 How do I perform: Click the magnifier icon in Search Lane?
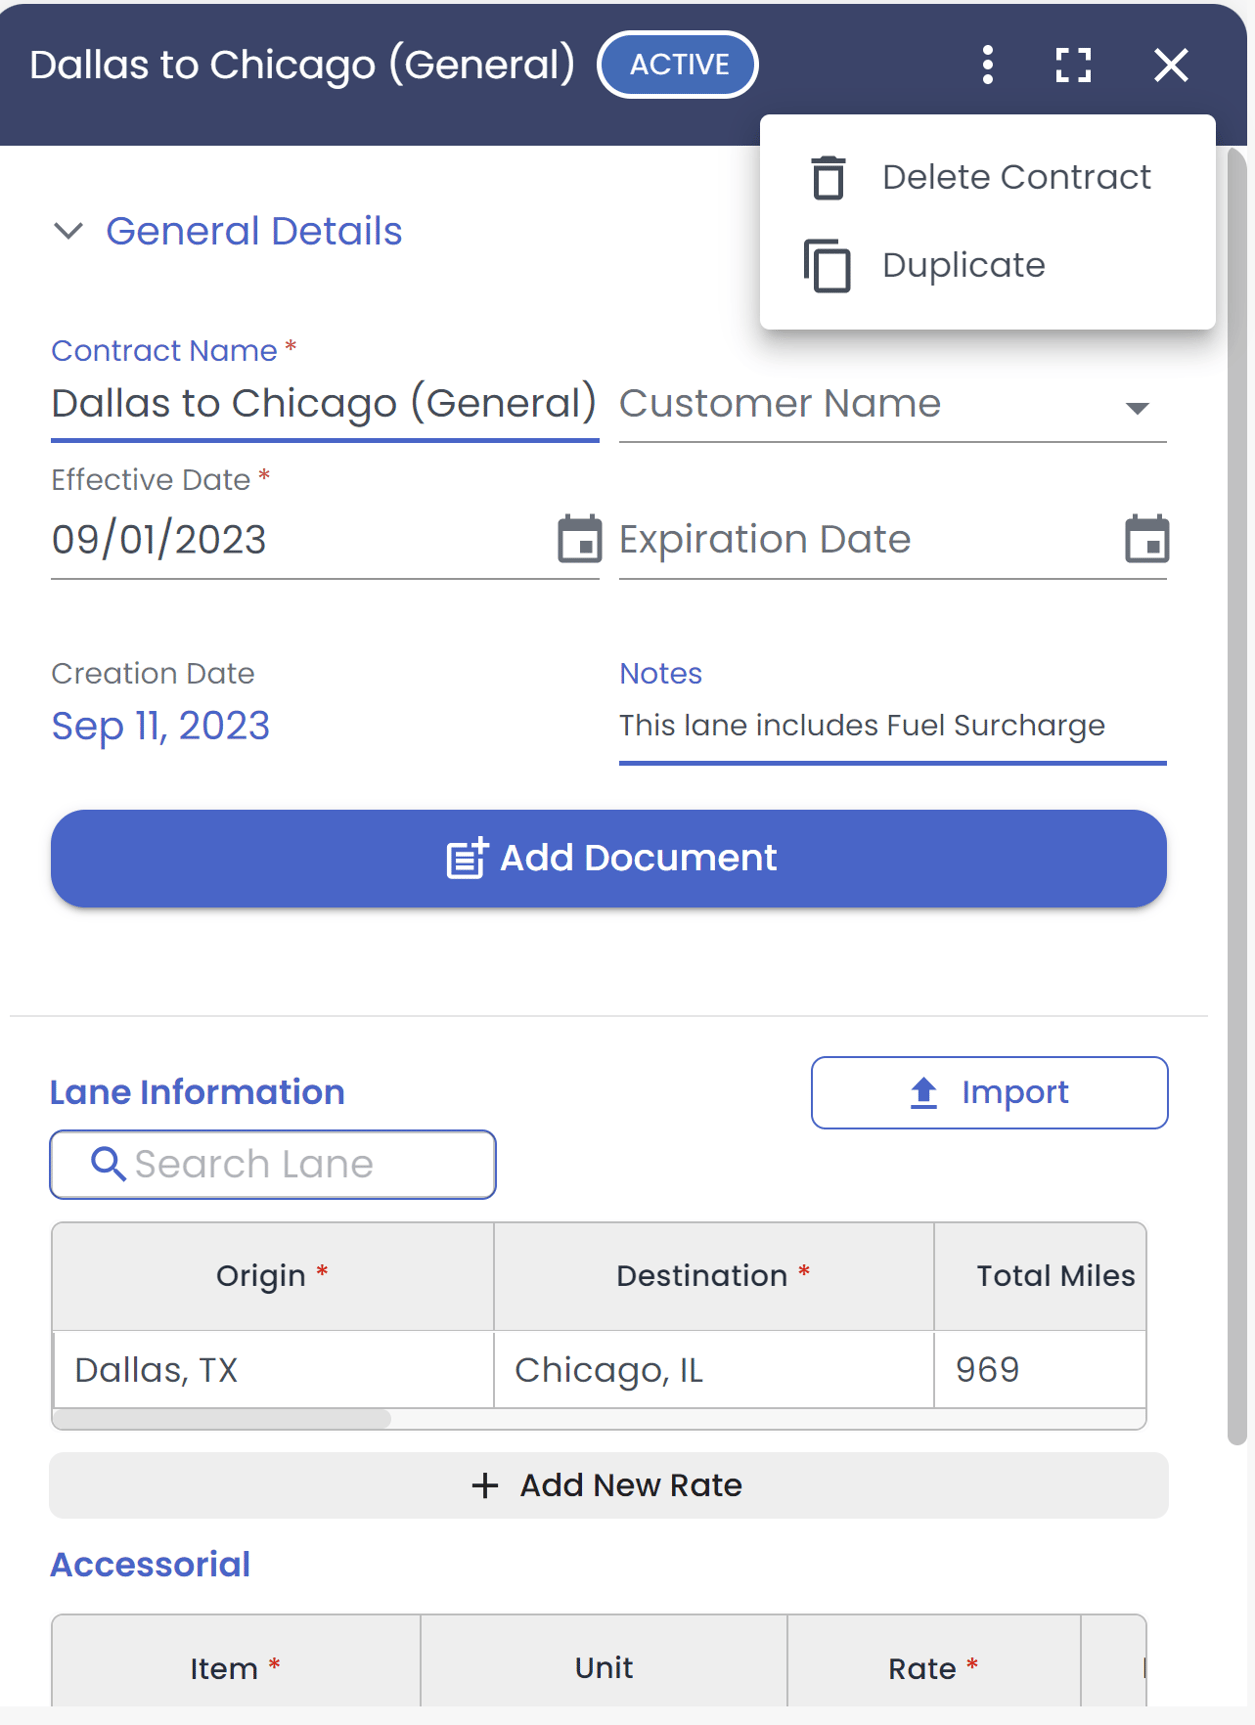point(107,1164)
